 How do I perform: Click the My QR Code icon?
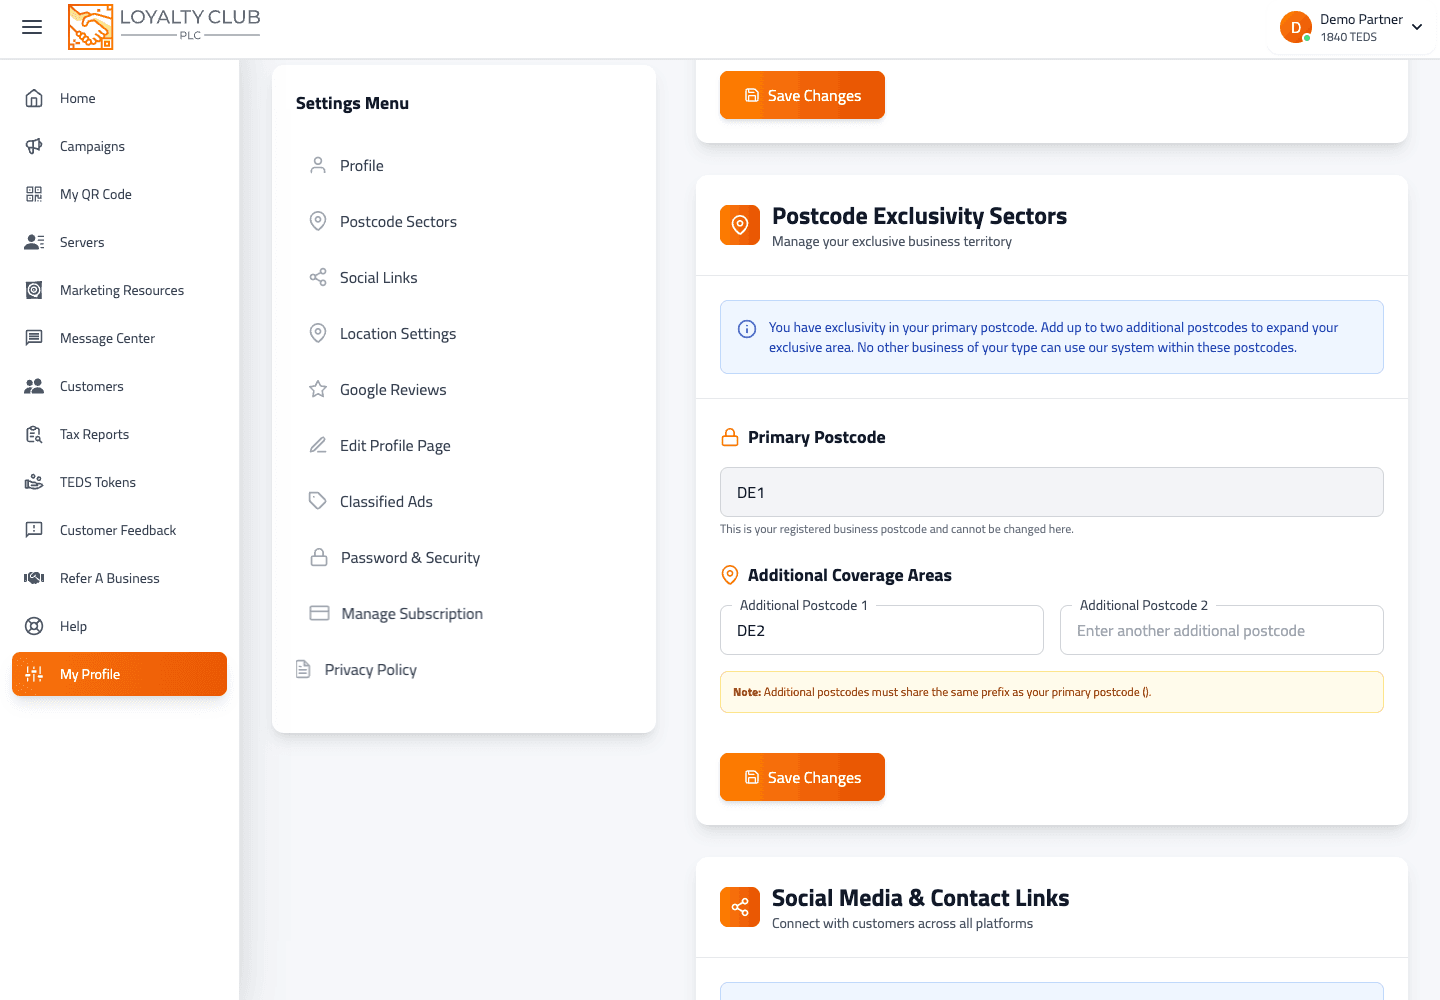click(34, 194)
